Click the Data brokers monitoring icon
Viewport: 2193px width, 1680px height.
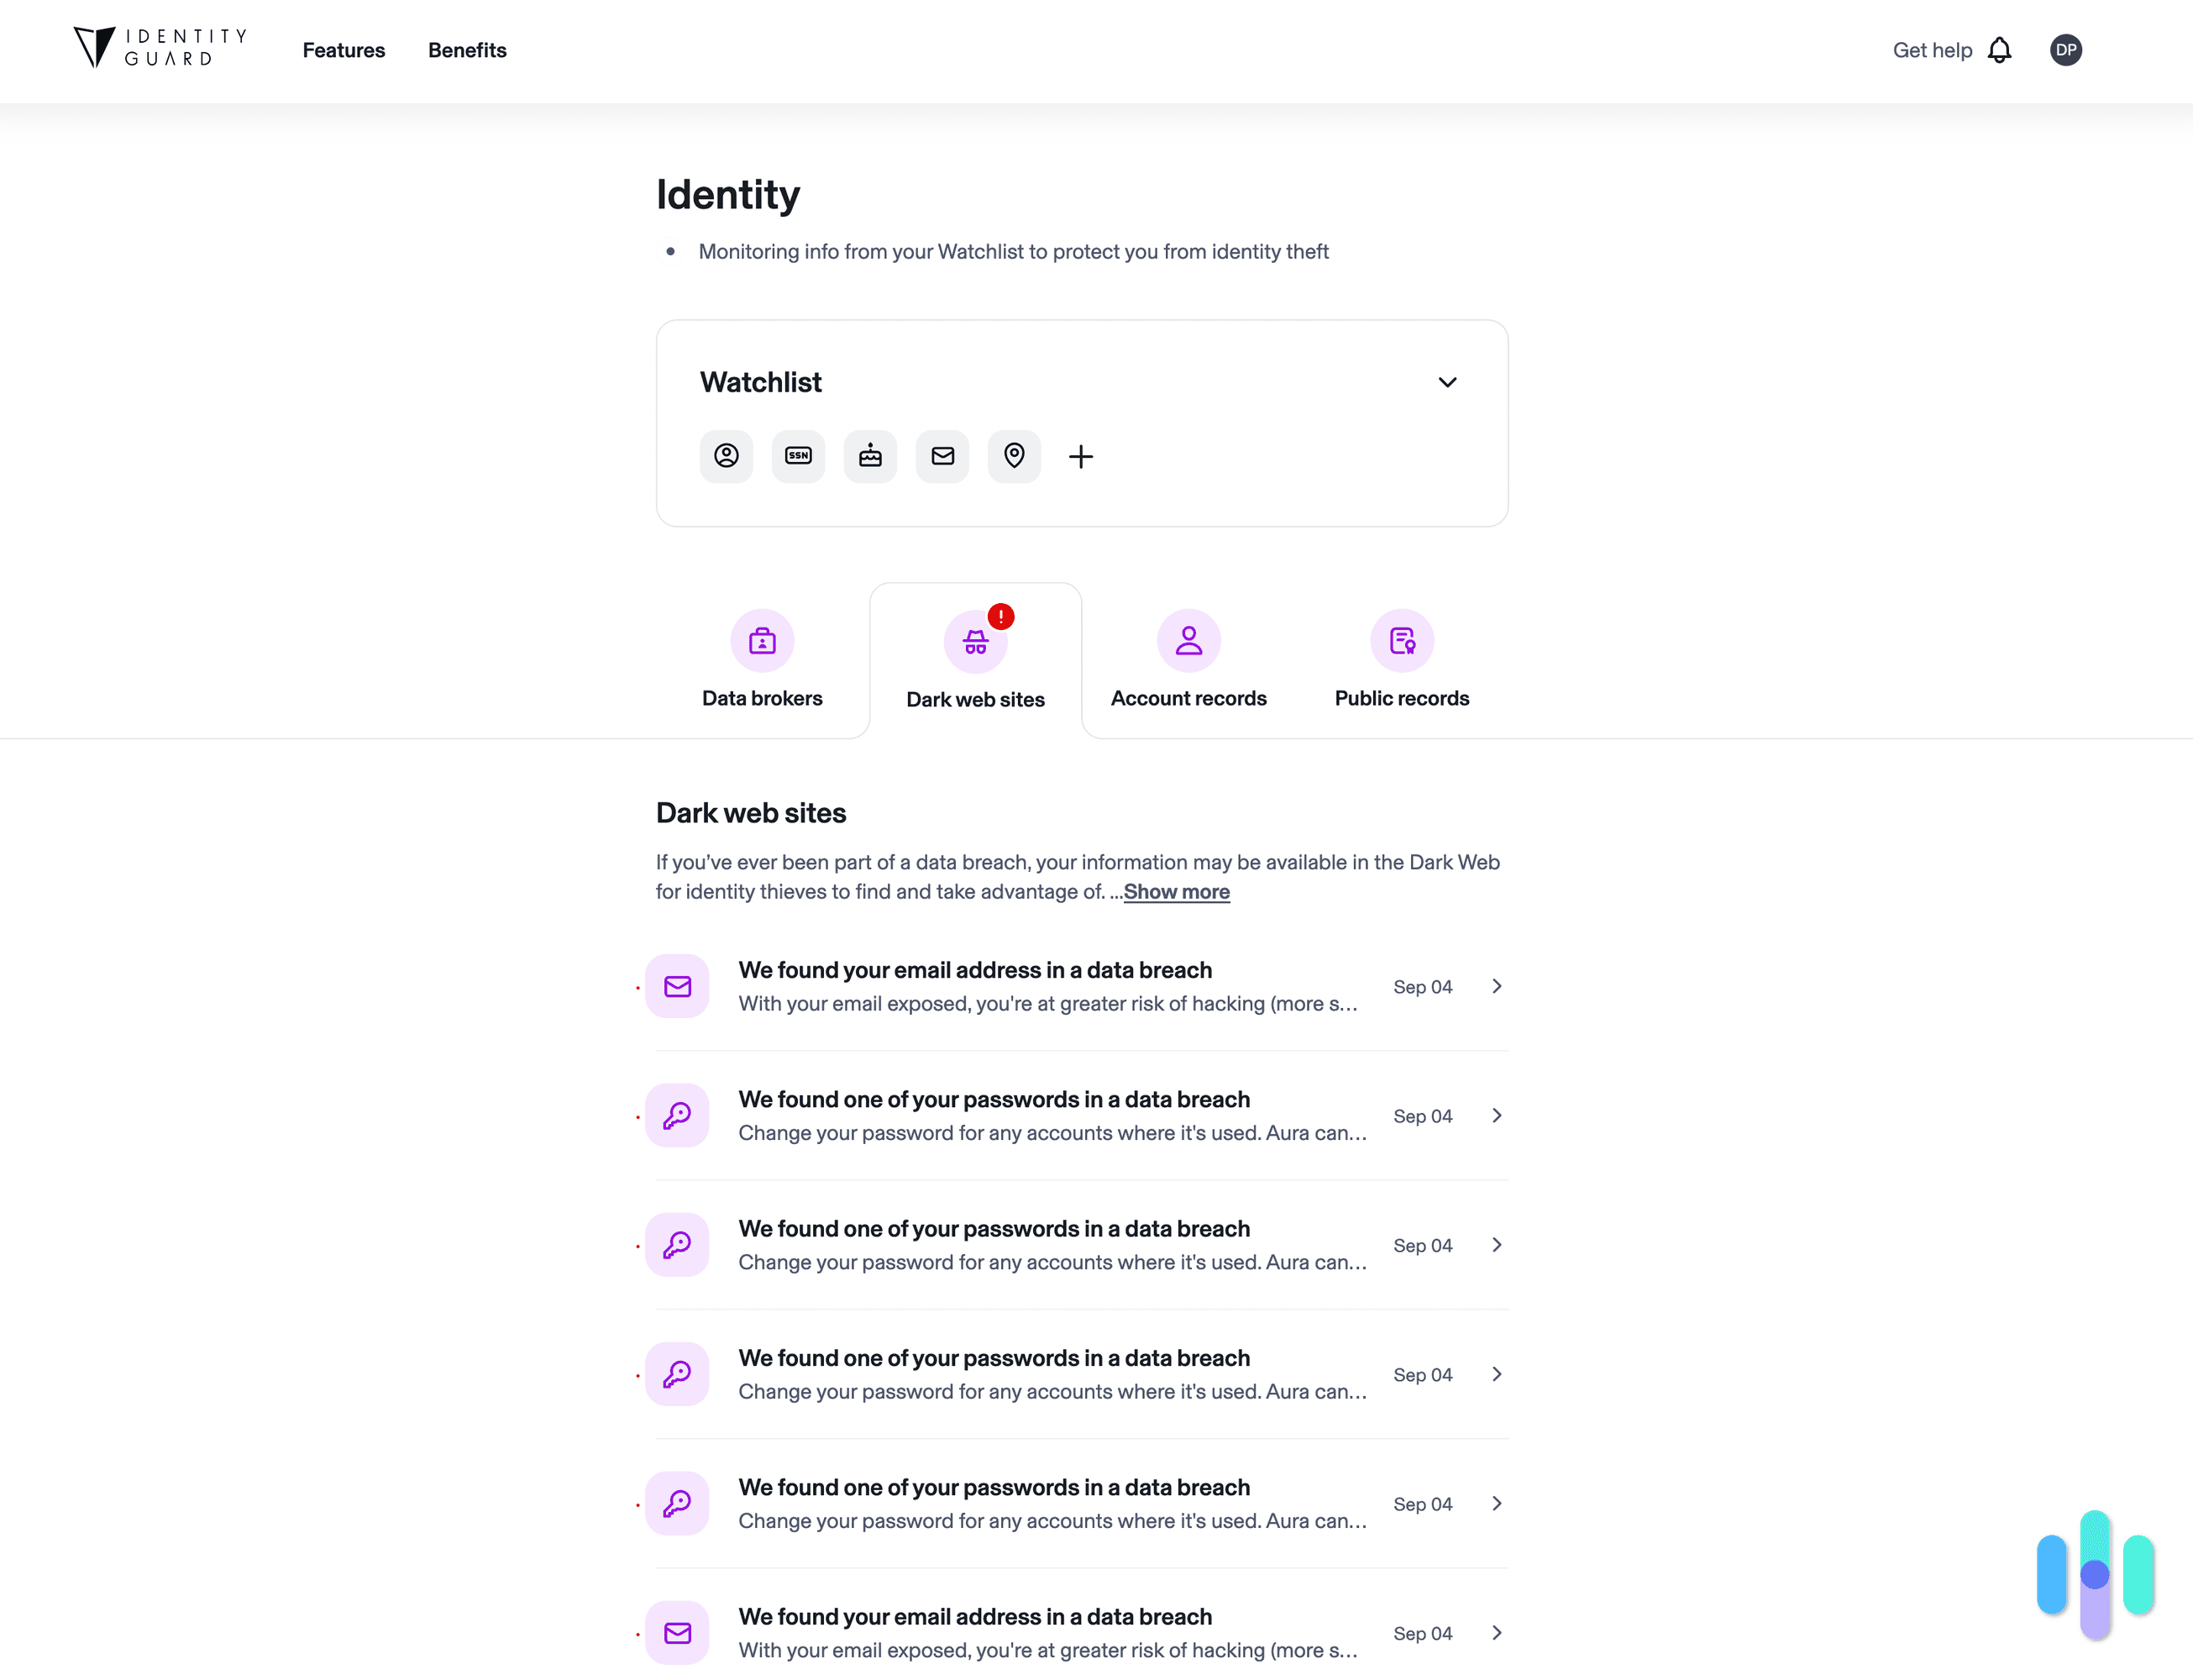click(x=762, y=641)
